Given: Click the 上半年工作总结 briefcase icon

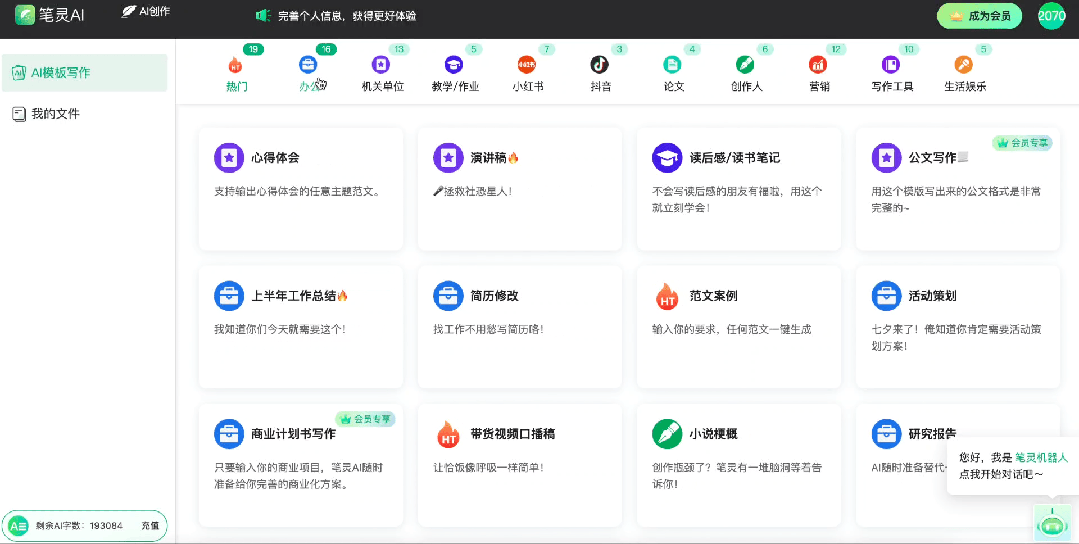Looking at the screenshot, I should (229, 296).
